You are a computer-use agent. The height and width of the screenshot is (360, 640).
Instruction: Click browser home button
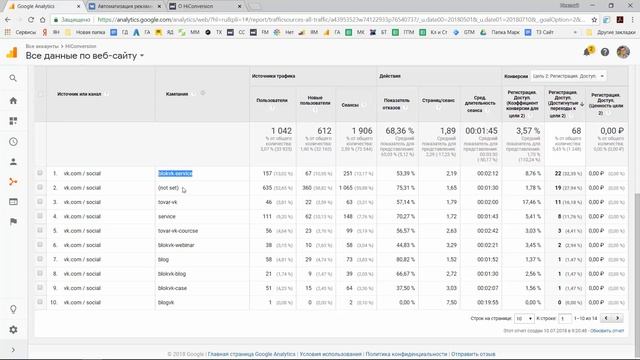42,20
